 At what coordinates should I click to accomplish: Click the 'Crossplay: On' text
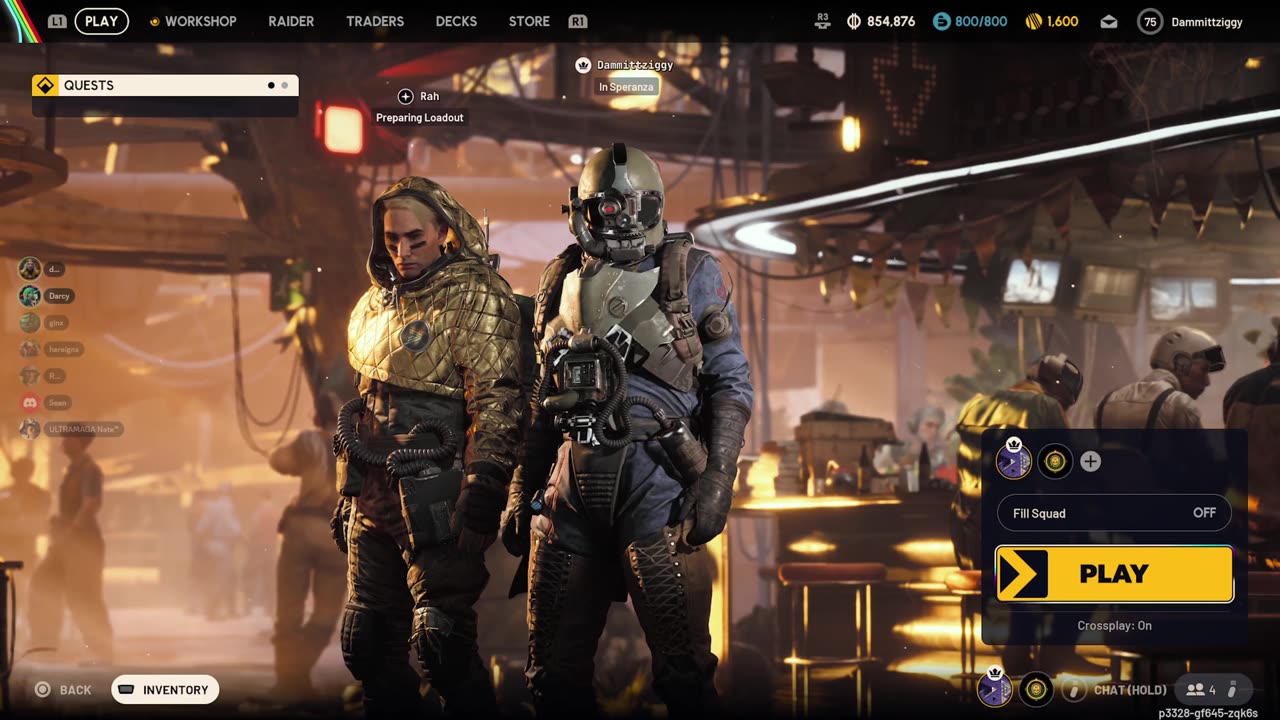[1114, 625]
